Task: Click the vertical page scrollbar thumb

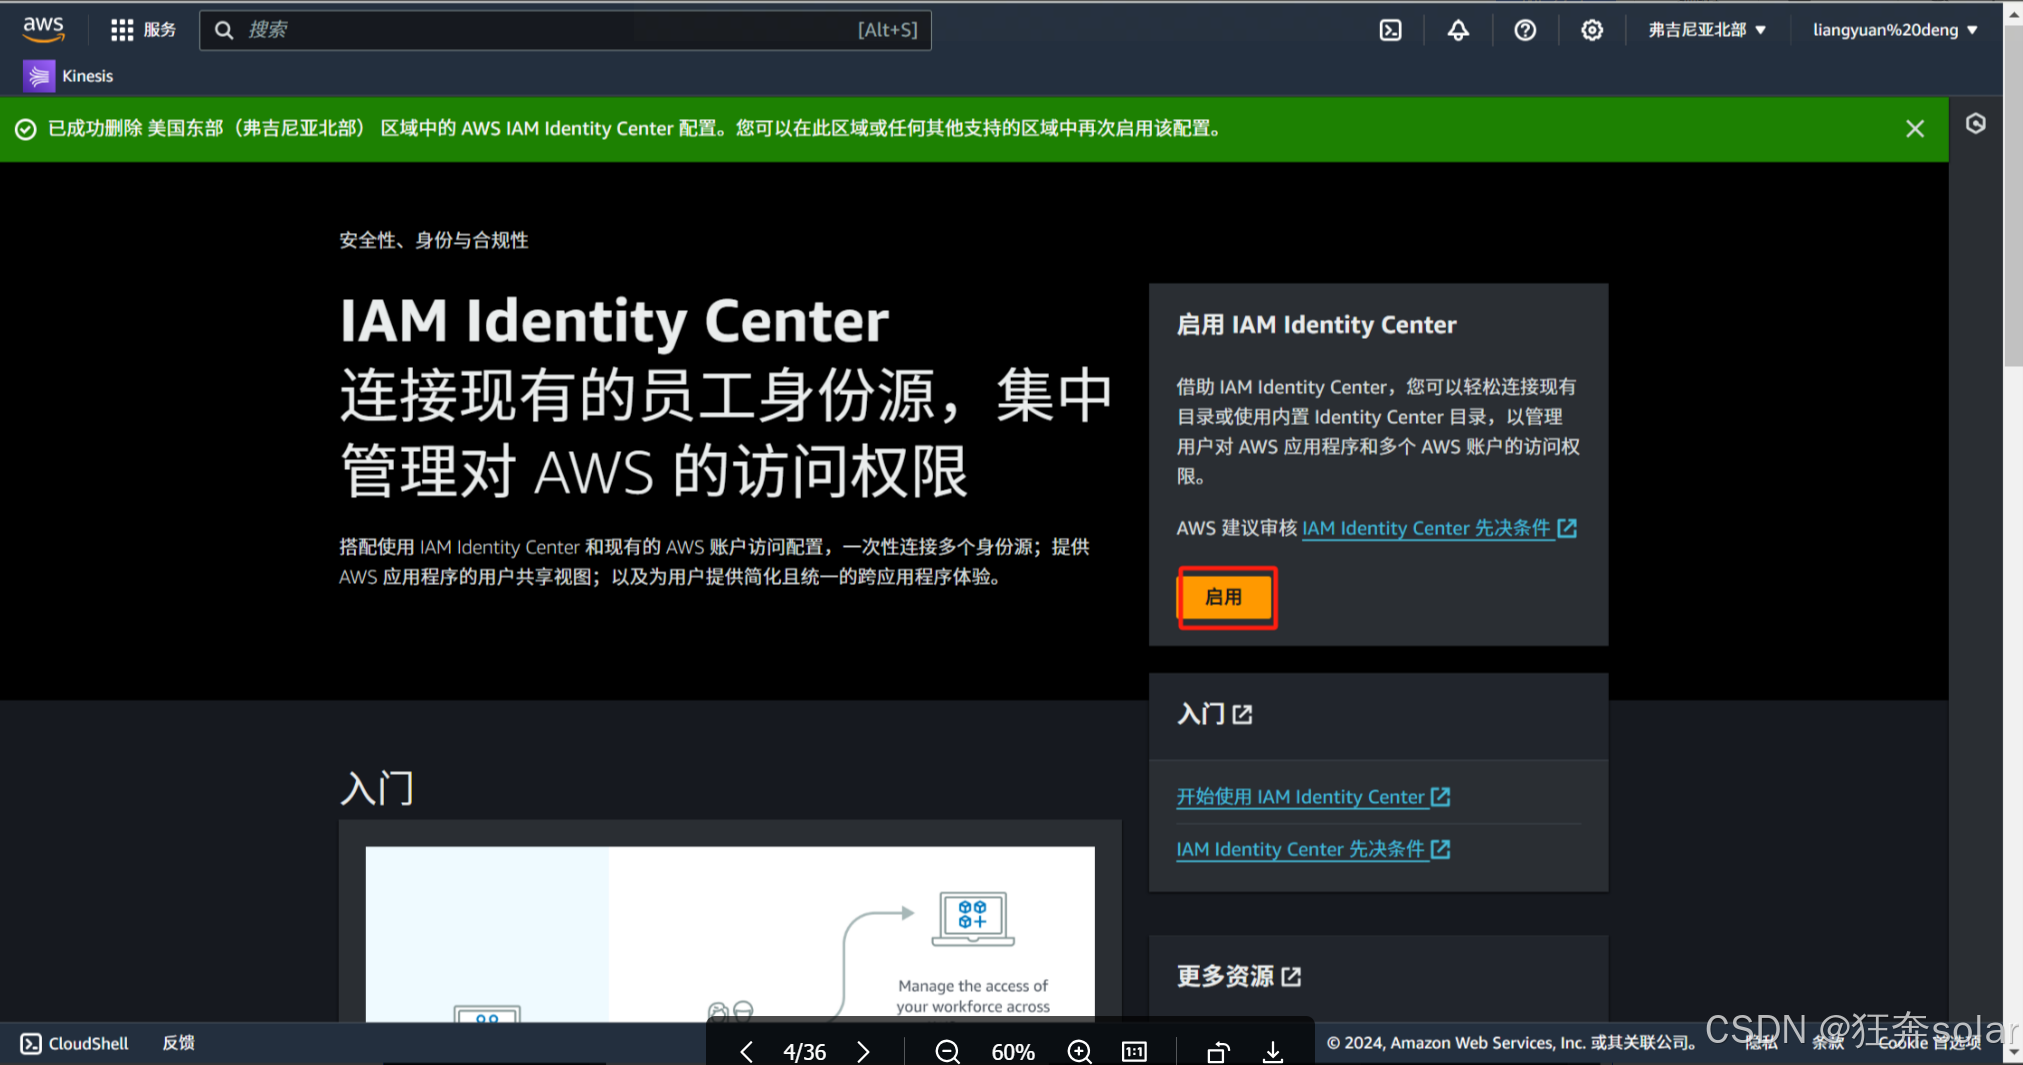Action: pyautogui.click(x=2013, y=195)
